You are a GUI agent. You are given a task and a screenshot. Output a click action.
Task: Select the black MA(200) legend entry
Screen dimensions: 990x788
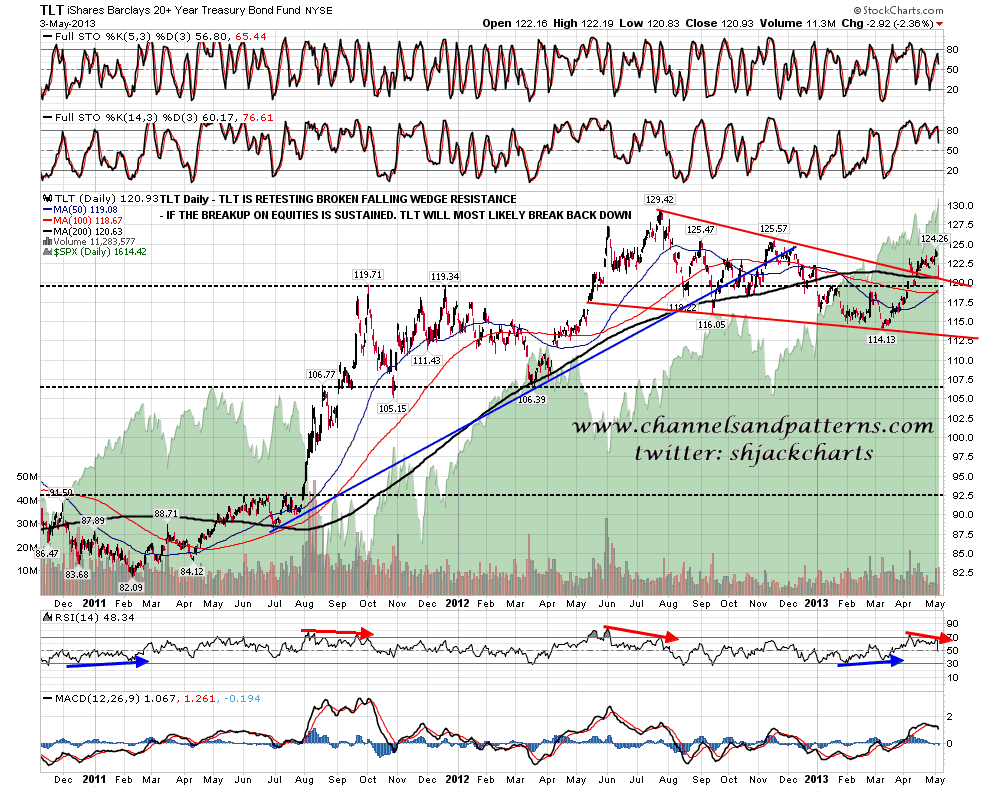pos(82,233)
